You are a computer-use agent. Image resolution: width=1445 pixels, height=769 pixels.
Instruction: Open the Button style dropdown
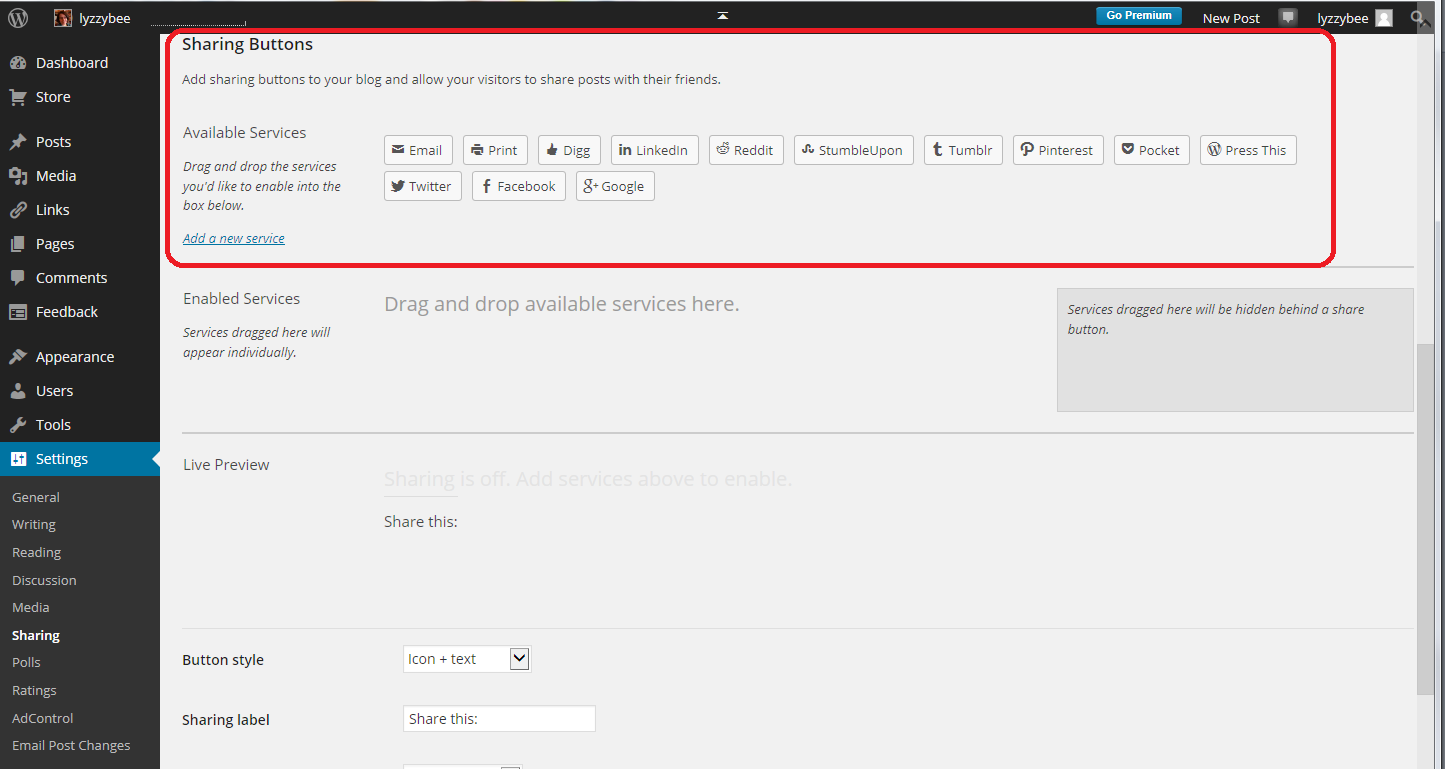point(466,659)
